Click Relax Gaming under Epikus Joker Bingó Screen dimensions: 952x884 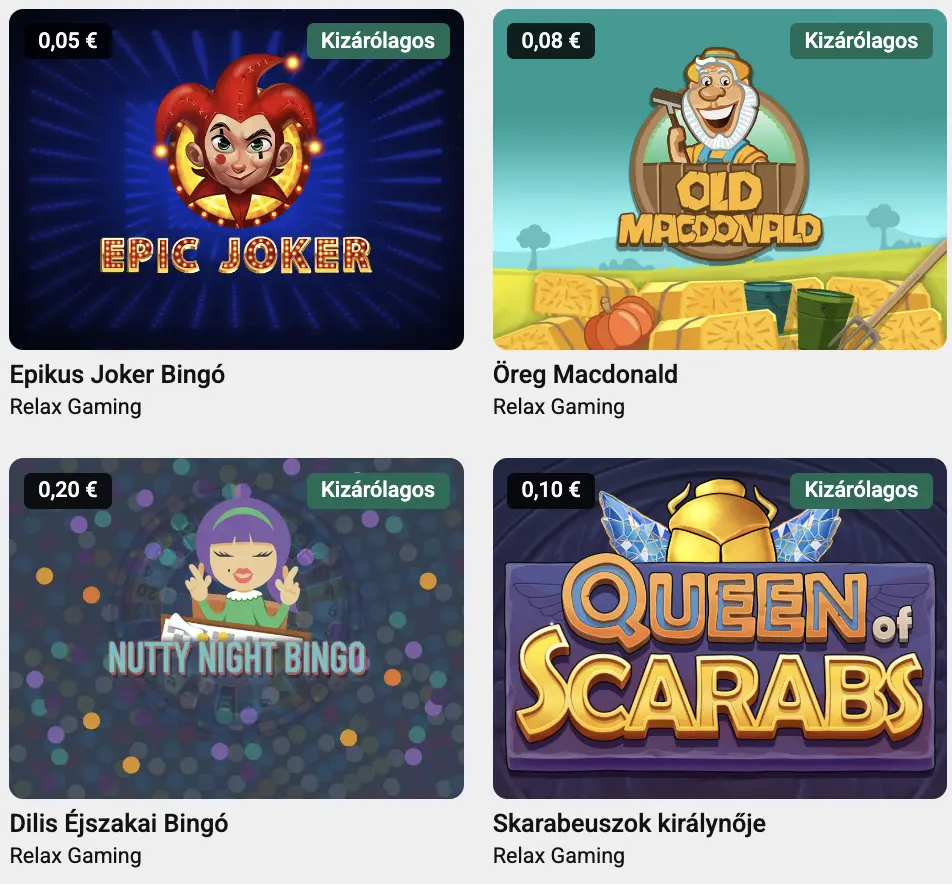click(75, 407)
